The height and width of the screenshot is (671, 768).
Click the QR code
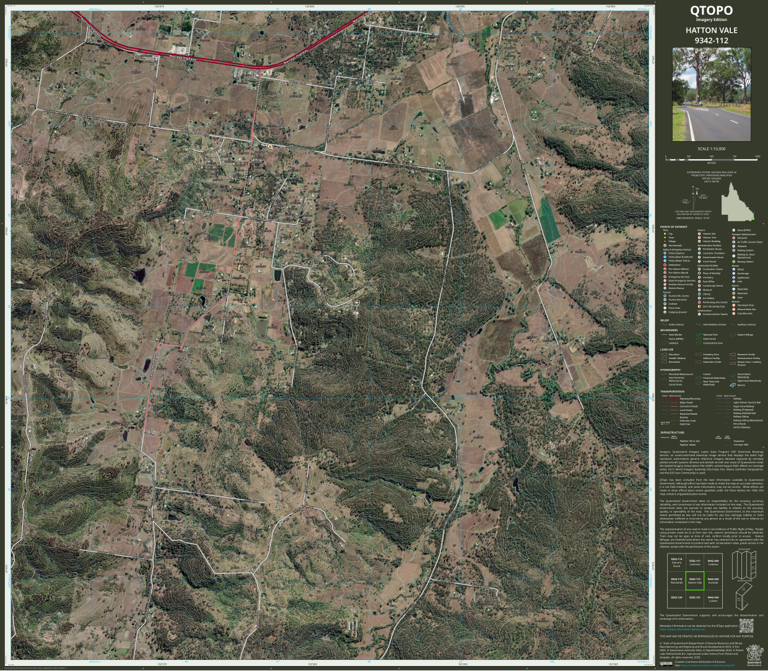[746, 625]
